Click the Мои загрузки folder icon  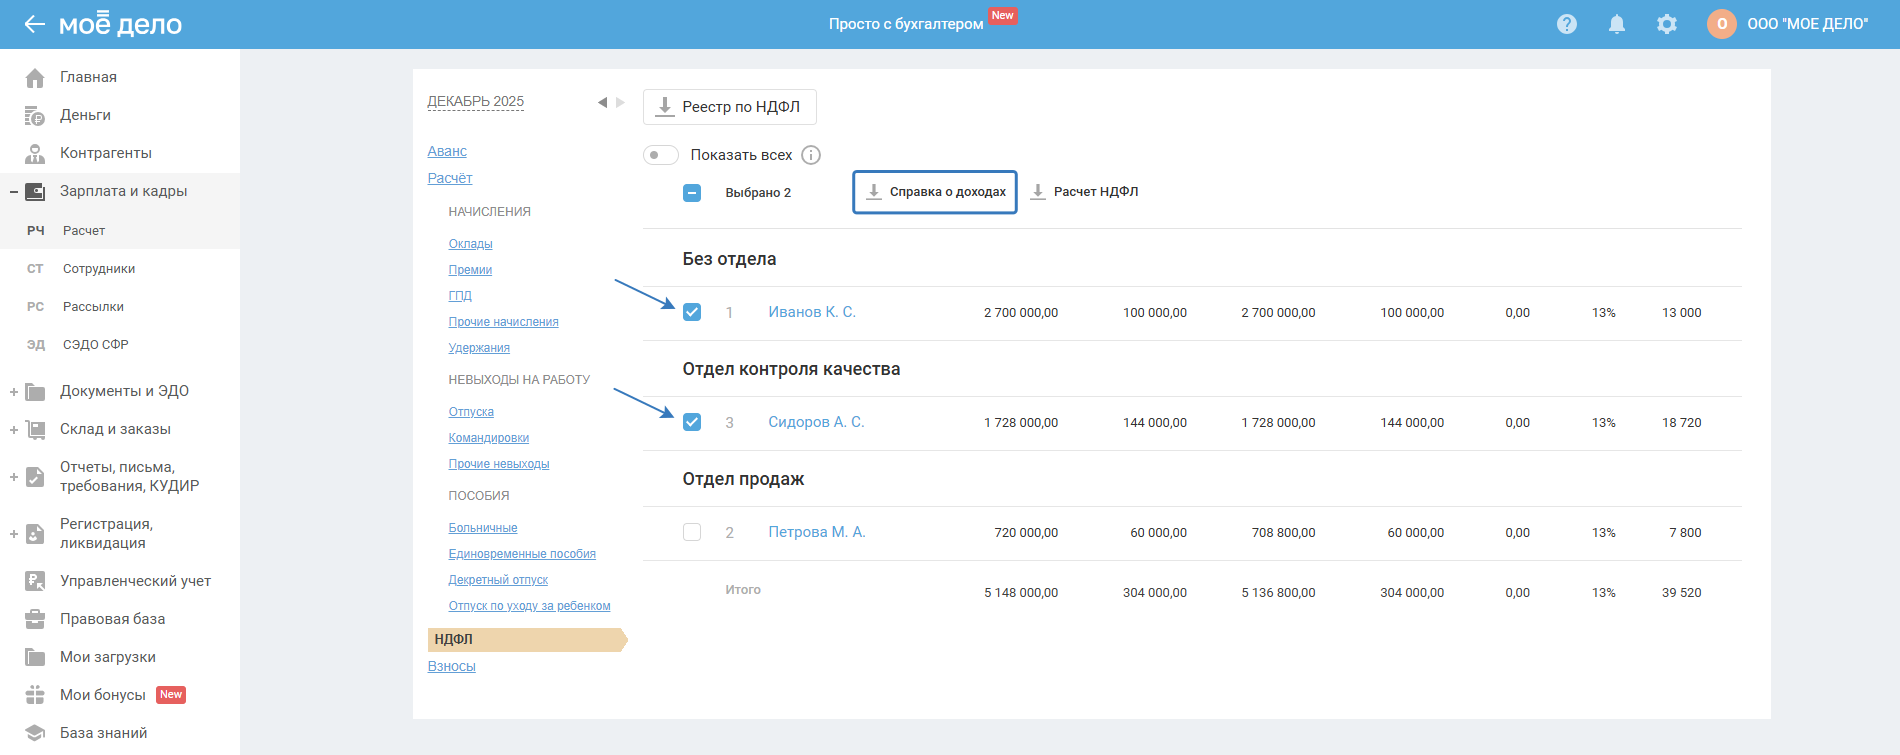tap(35, 657)
